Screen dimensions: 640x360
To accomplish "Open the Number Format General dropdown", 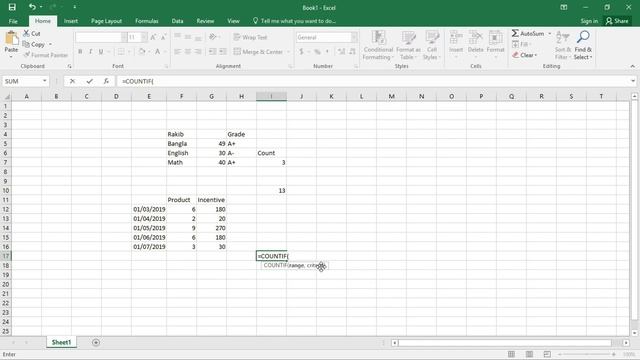I will [354, 37].
